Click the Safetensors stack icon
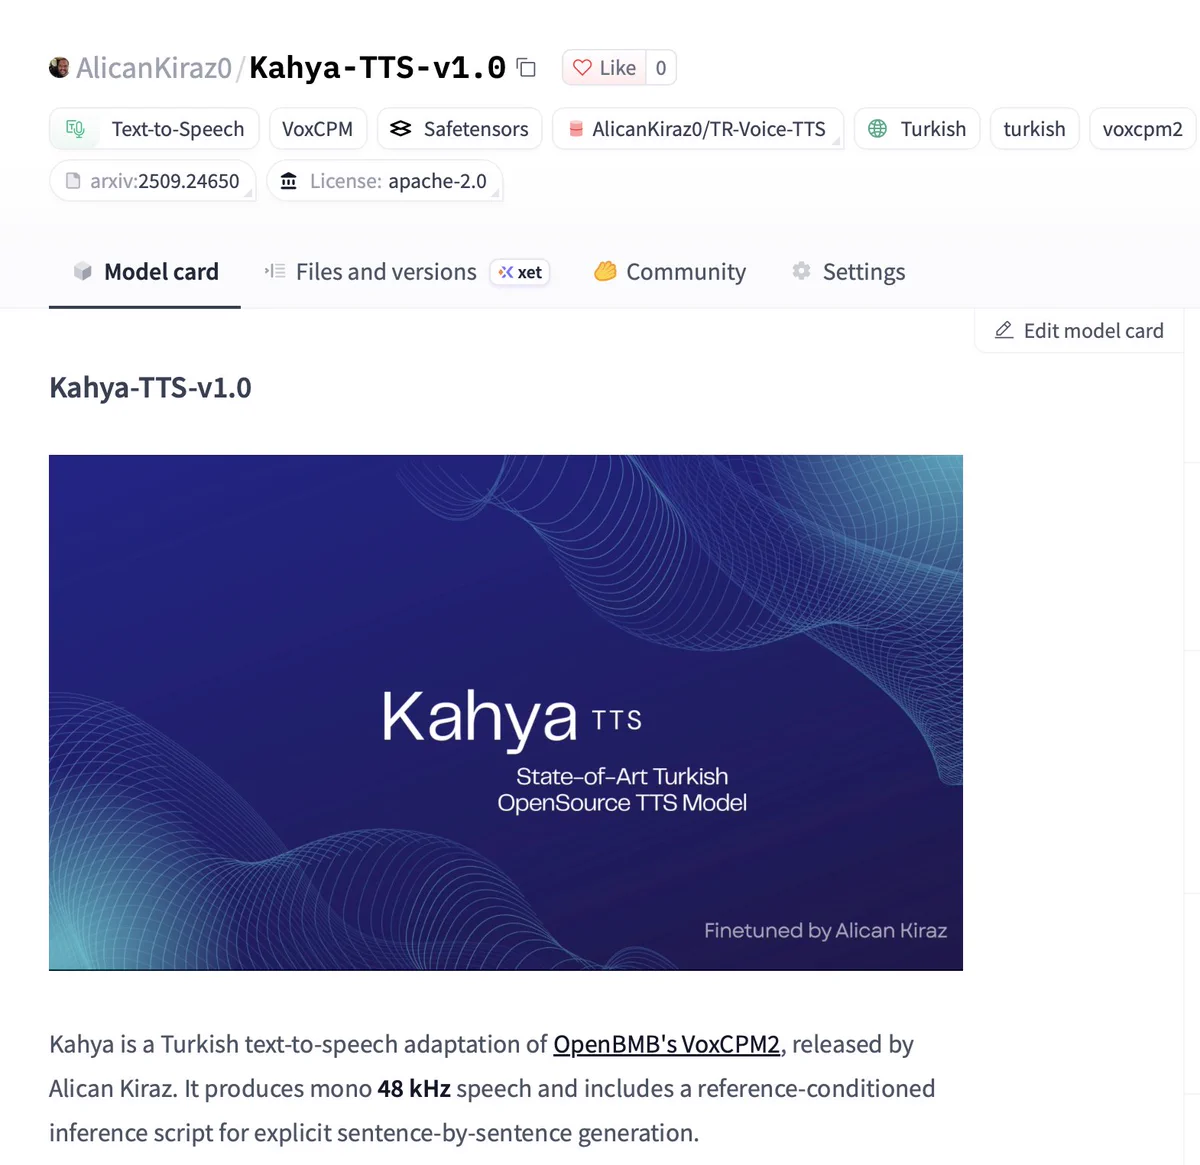 (401, 129)
